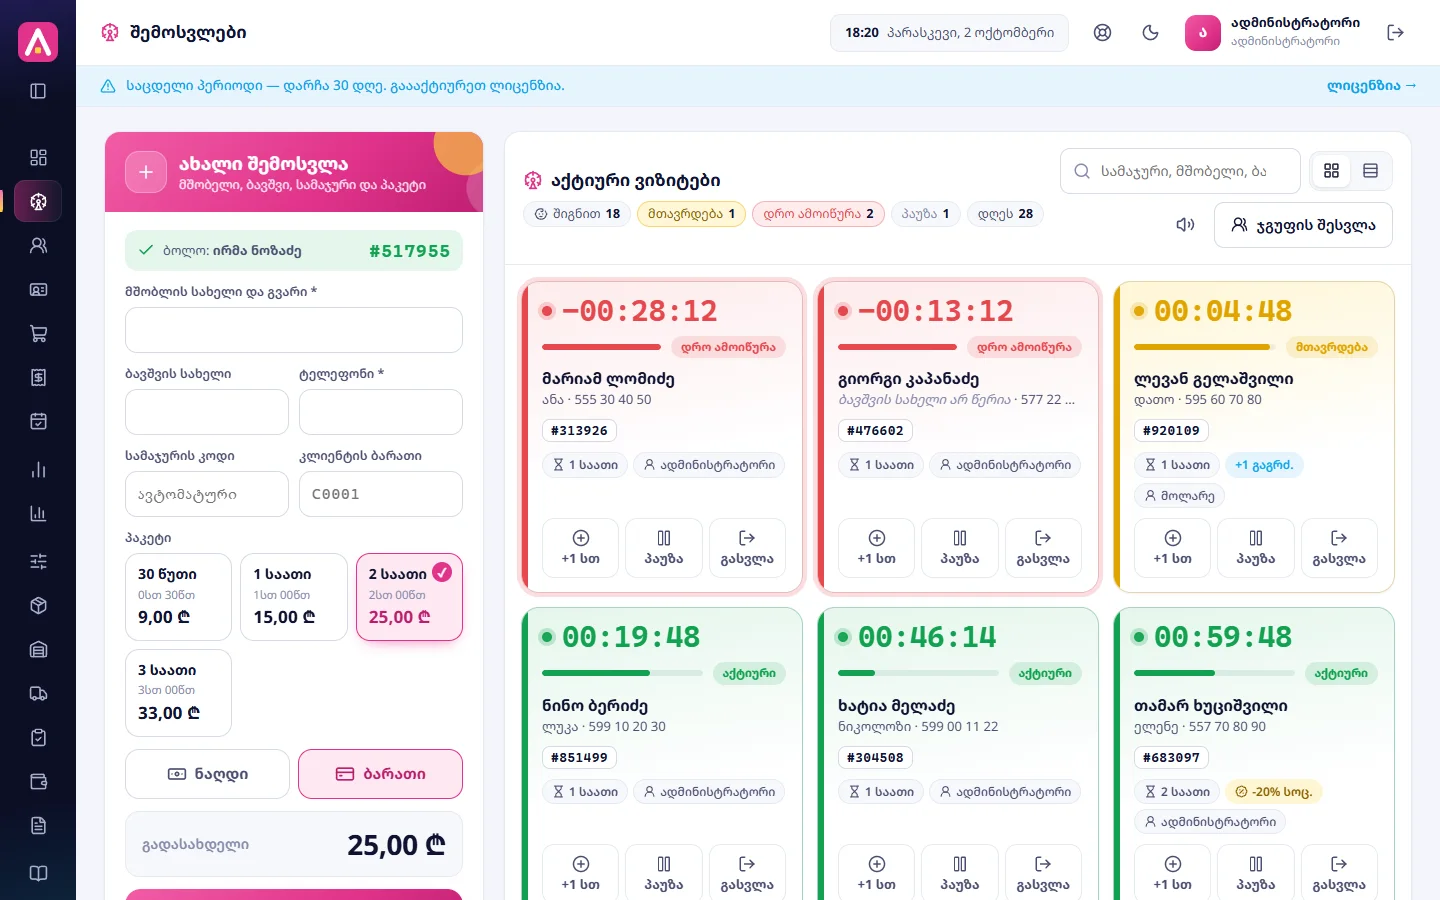Screen dimensions: 1440x900
Task: Open the ადმინისტრატორი user profile
Action: point(1272,33)
